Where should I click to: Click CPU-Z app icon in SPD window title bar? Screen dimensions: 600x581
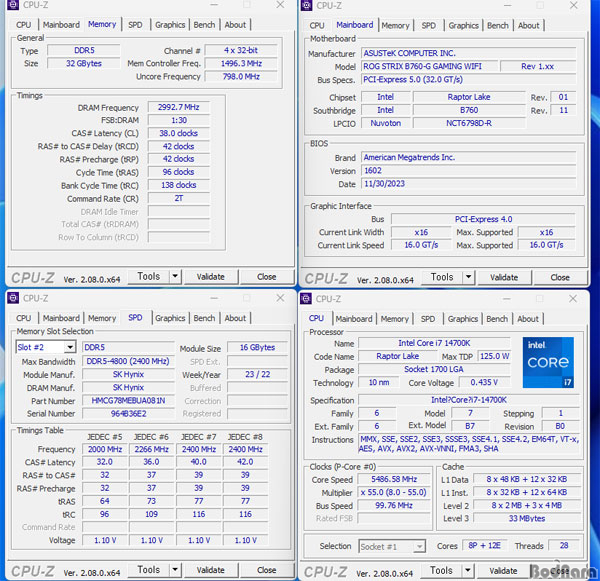pos(13,298)
